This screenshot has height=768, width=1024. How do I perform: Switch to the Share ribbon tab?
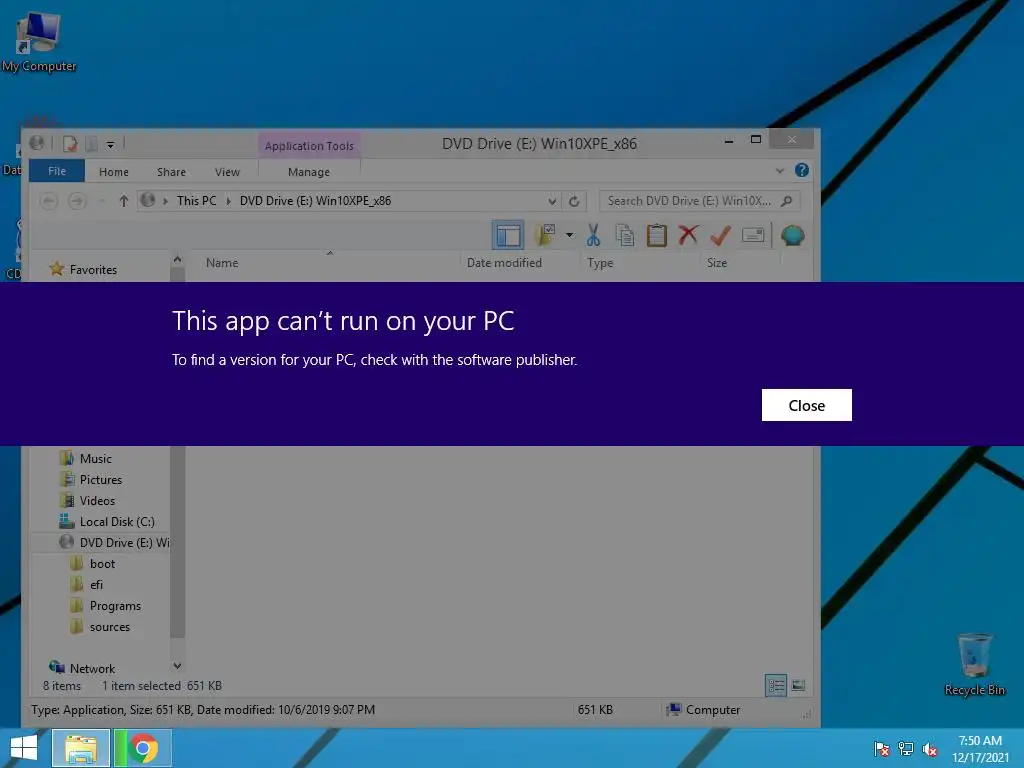pos(171,172)
